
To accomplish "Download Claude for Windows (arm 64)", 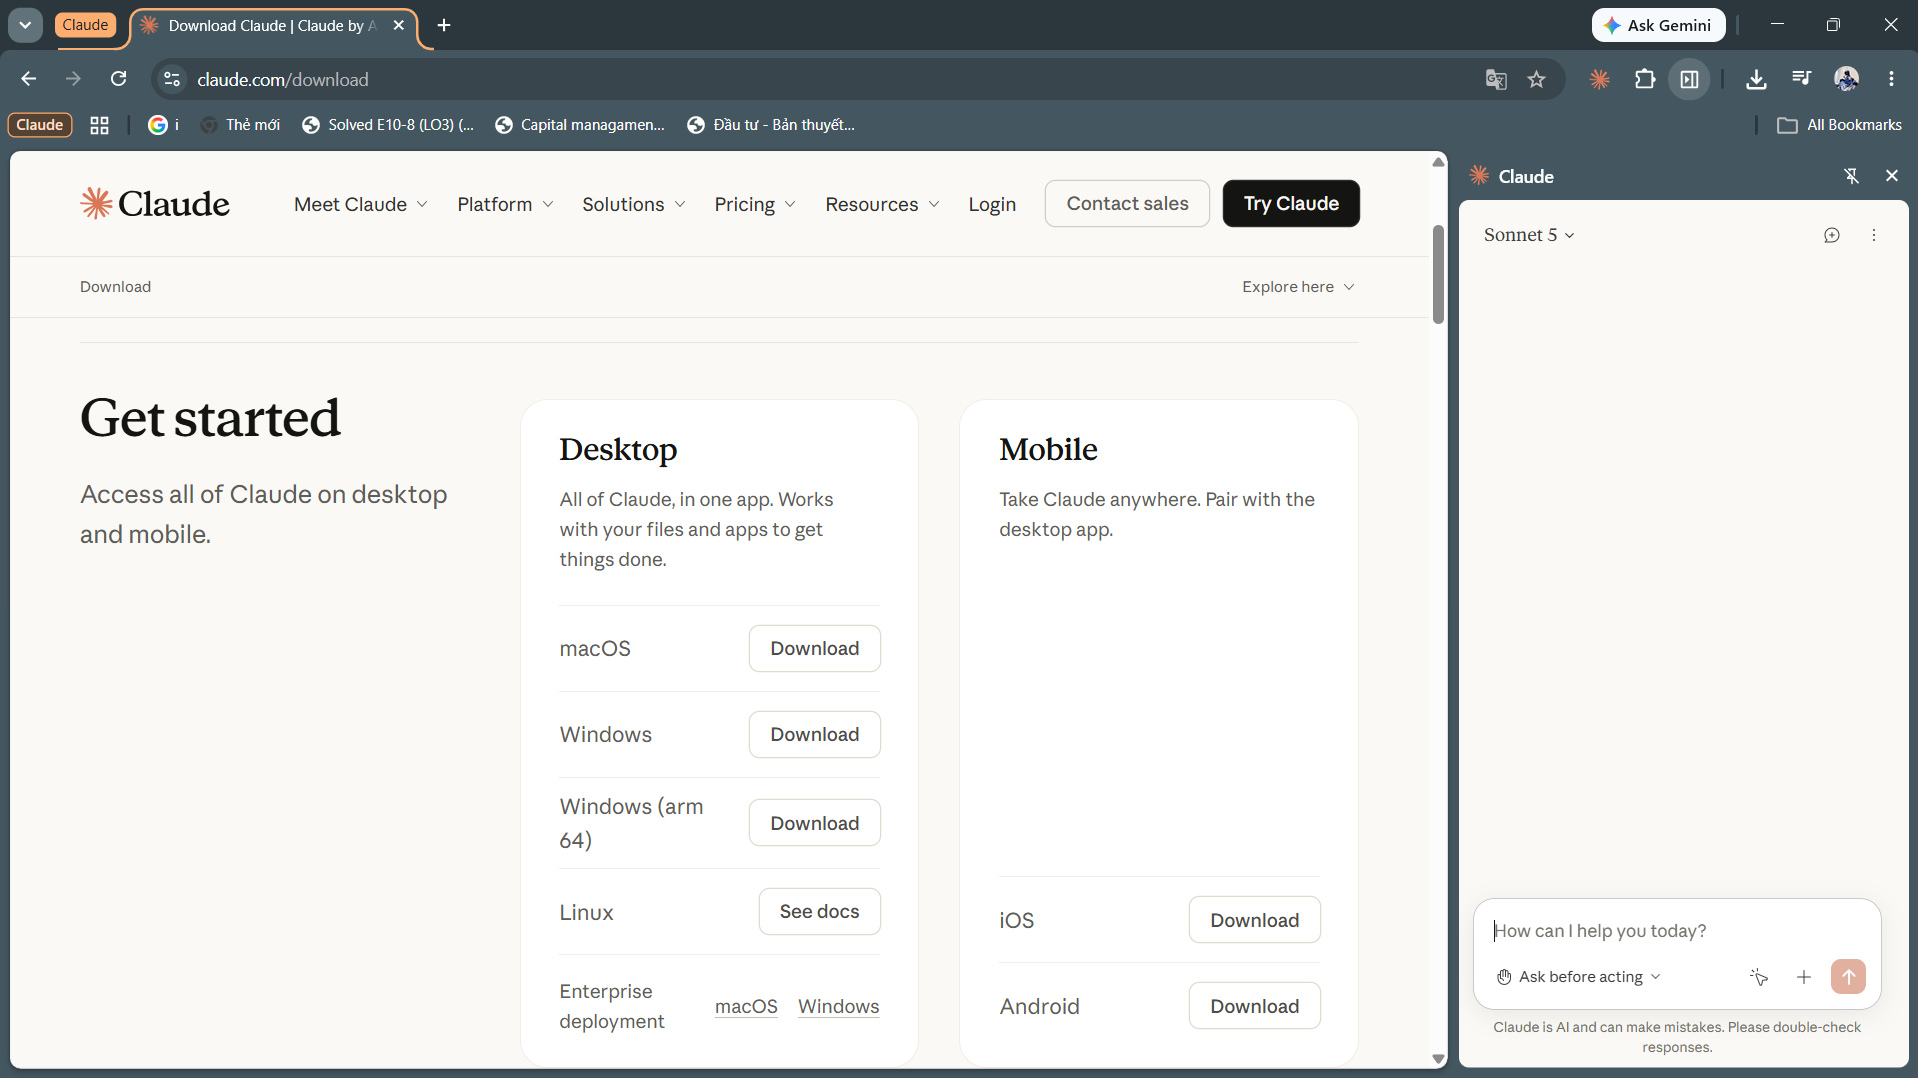I will coord(815,823).
